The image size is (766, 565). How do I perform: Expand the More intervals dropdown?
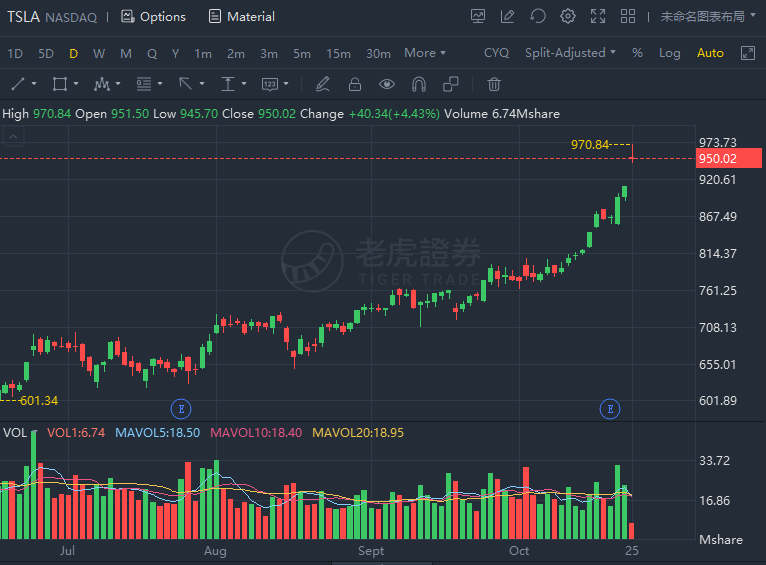click(425, 53)
